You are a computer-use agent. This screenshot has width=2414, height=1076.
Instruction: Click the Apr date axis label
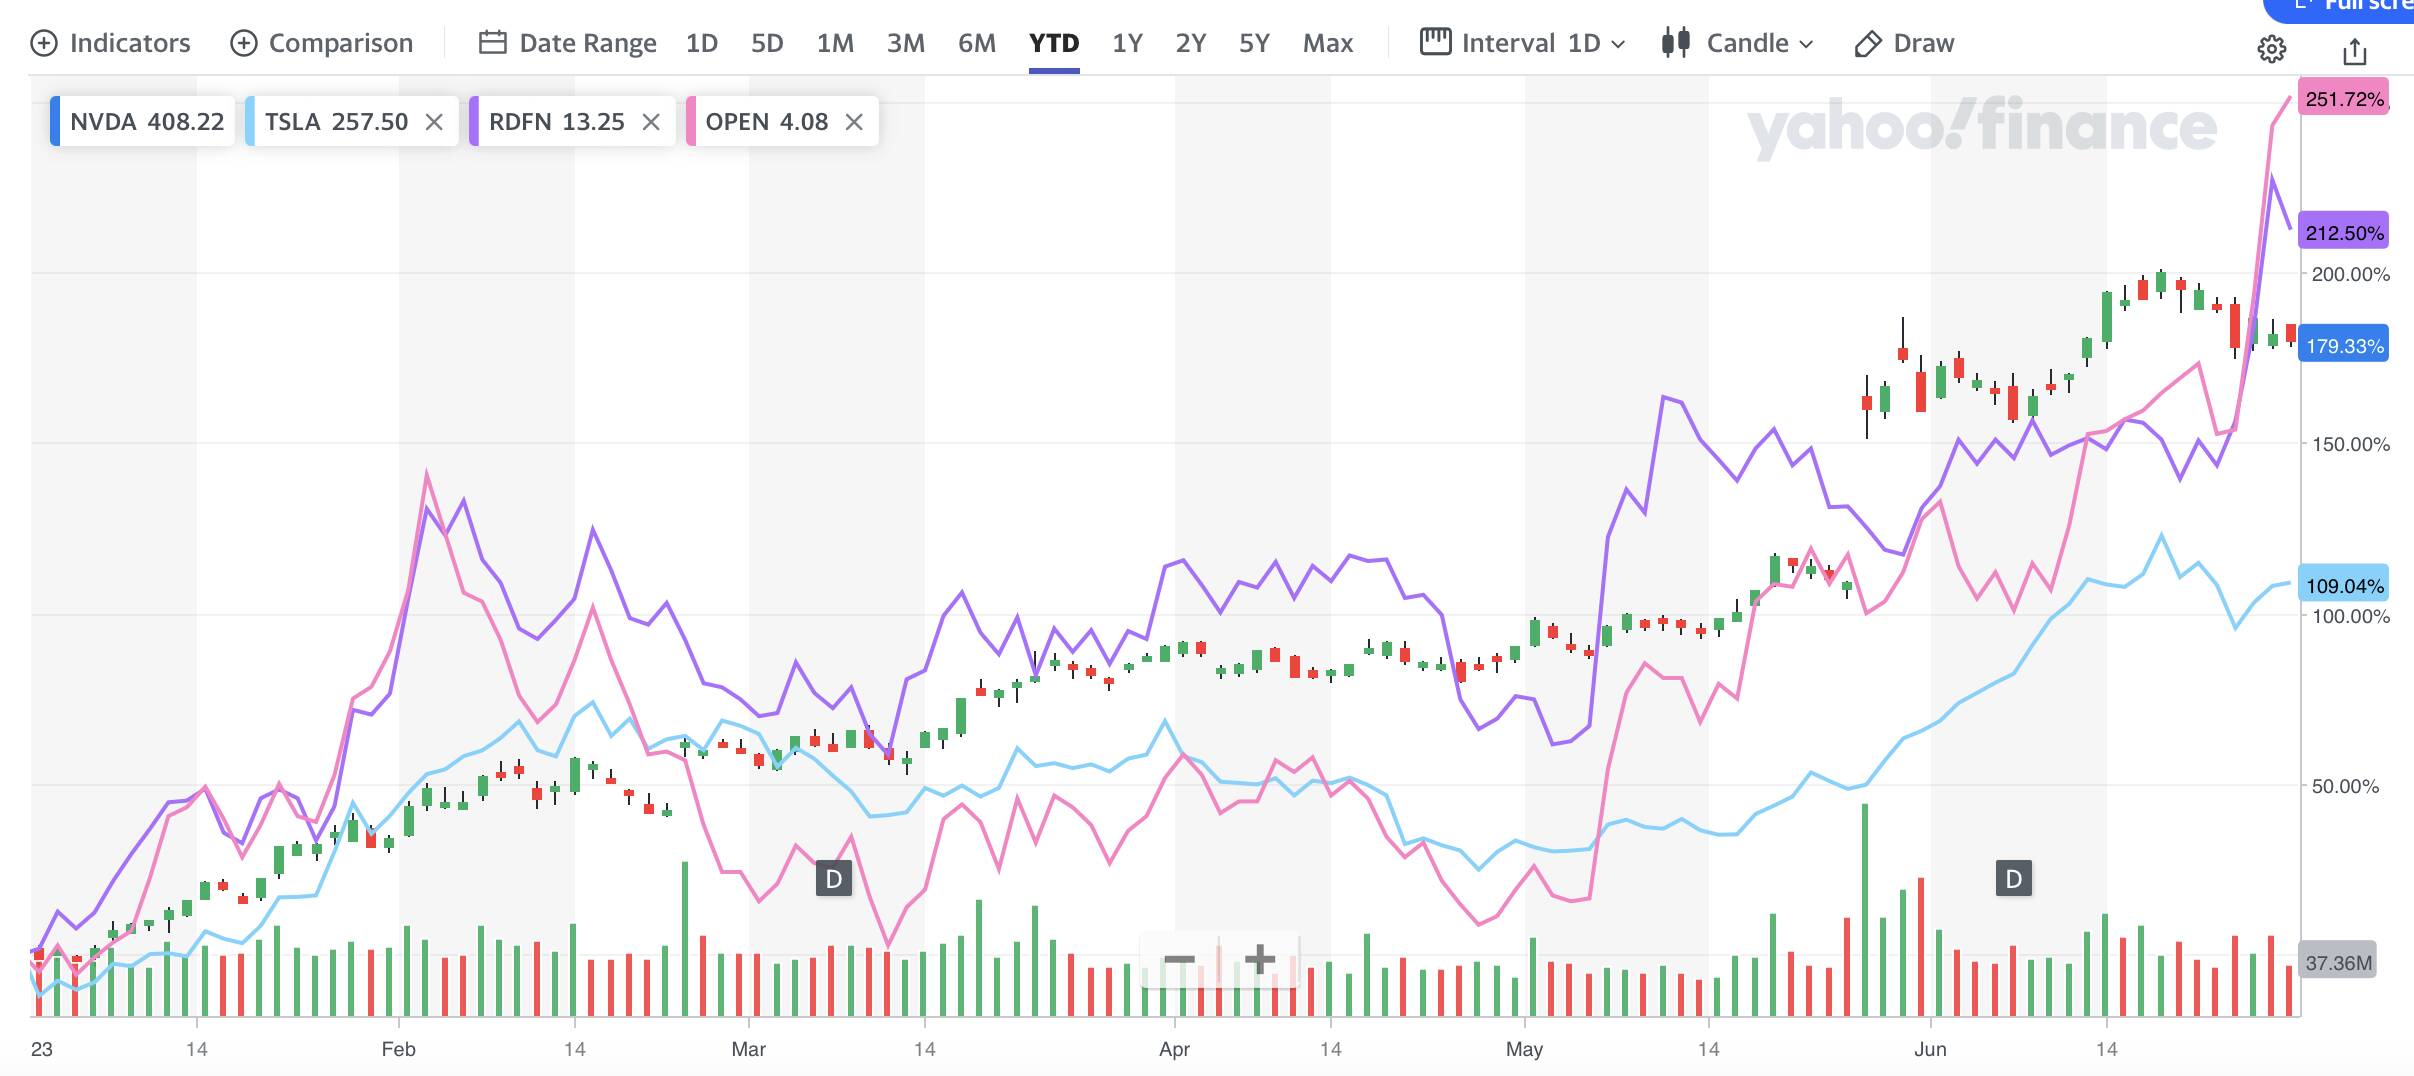1174,1049
